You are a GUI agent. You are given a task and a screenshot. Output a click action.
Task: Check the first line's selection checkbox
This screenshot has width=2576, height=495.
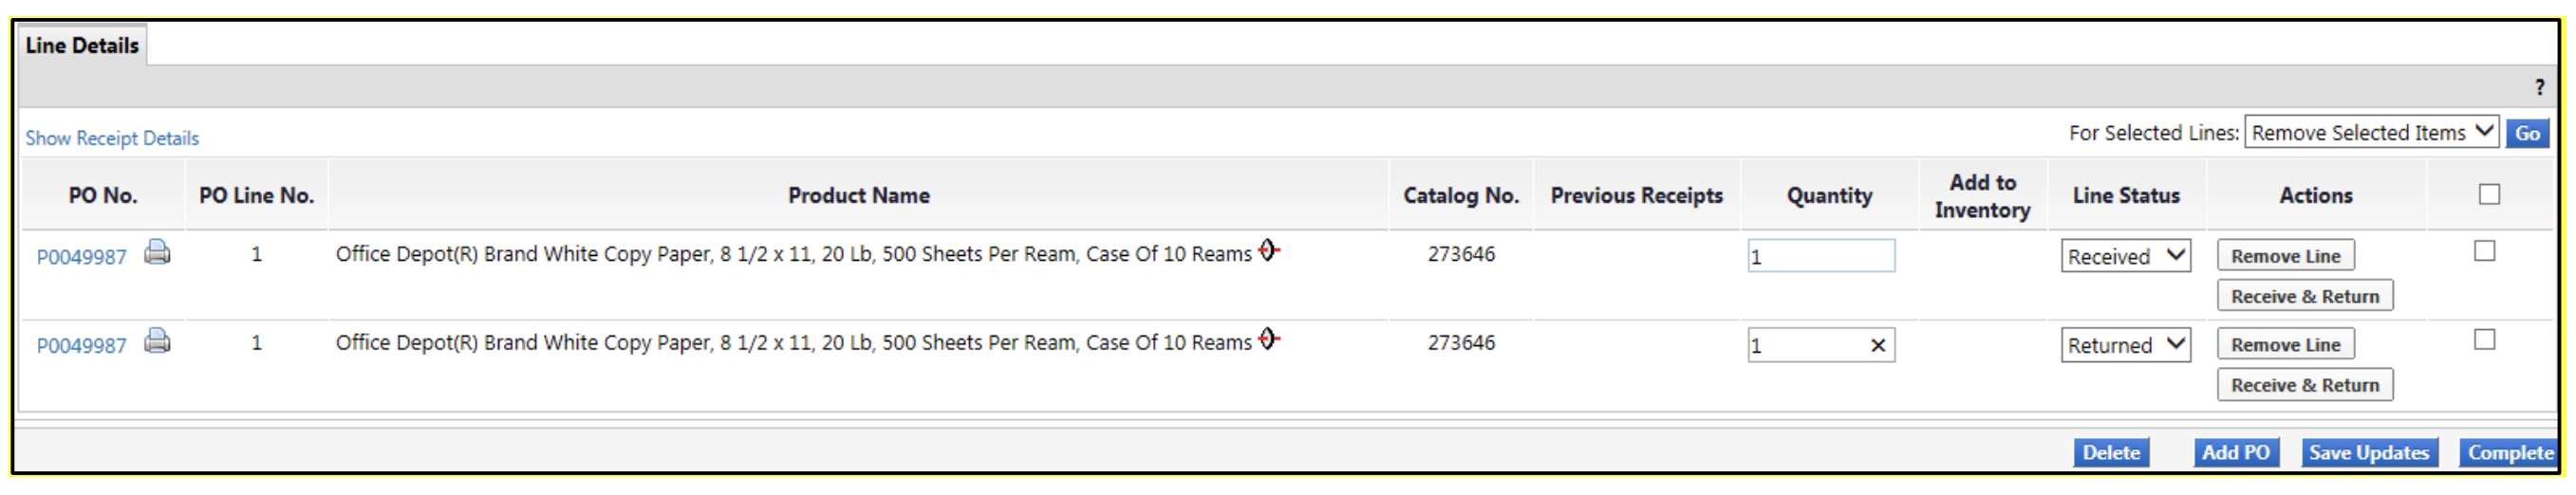click(x=2484, y=252)
